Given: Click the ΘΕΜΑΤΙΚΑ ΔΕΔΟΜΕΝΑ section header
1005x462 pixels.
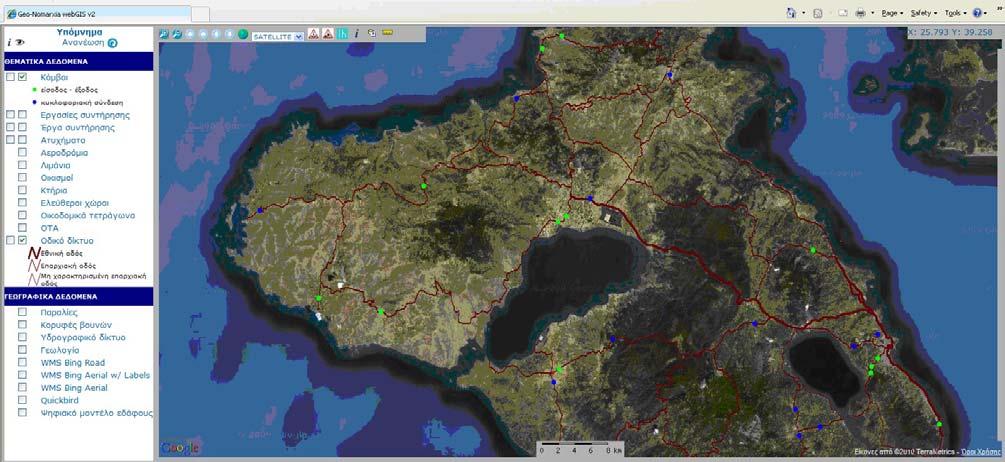Looking at the screenshot, I should pyautogui.click(x=78, y=62).
